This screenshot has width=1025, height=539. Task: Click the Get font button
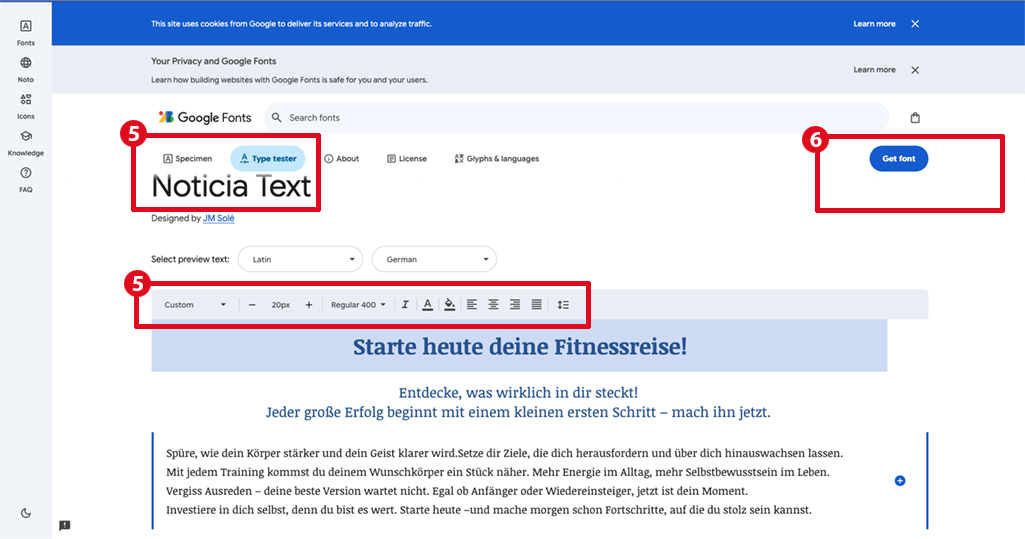898,159
